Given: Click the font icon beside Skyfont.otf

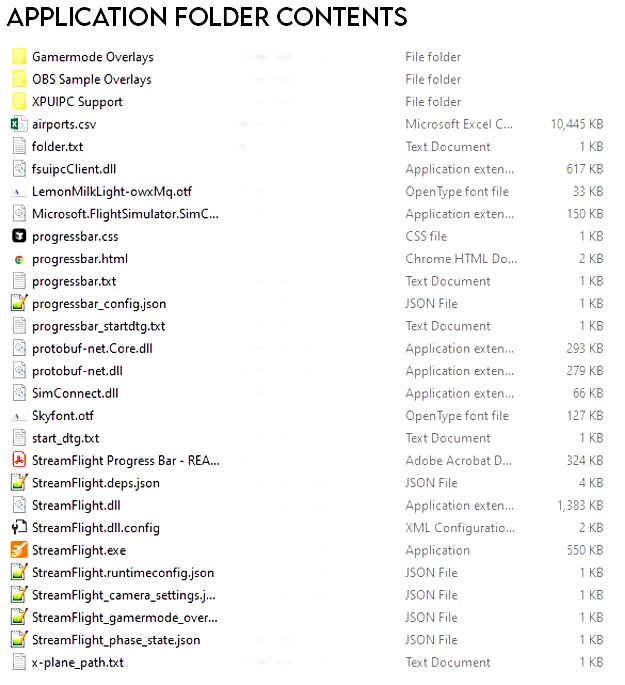Looking at the screenshot, I should [x=18, y=415].
